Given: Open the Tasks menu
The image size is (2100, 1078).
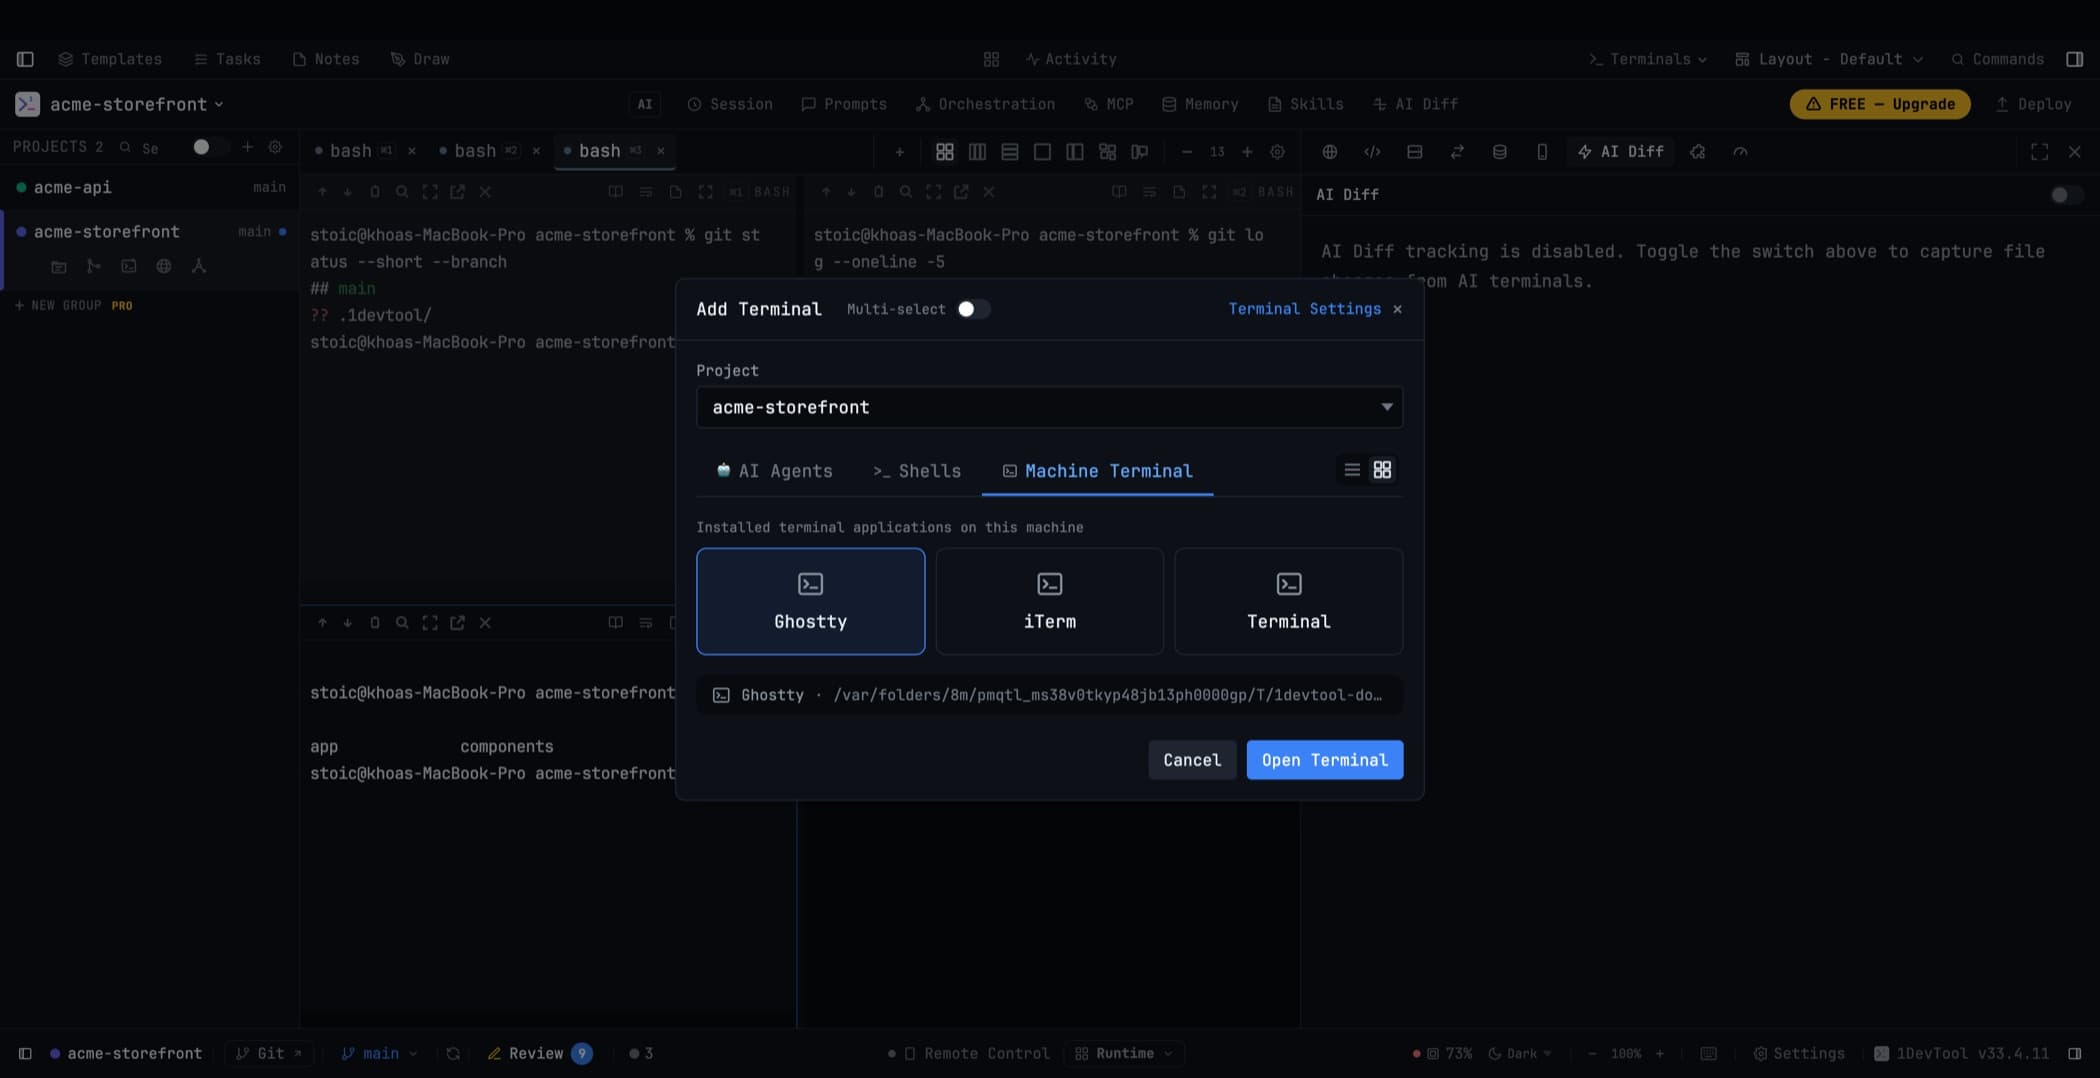Looking at the screenshot, I should (227, 59).
